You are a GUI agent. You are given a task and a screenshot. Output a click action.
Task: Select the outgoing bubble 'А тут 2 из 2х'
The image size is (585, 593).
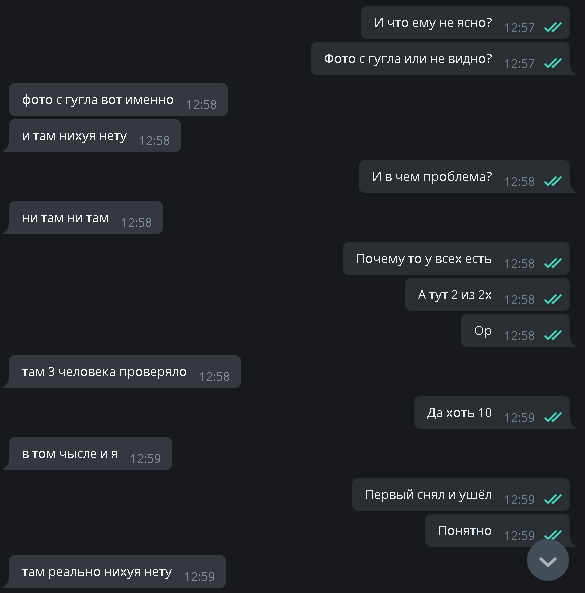[487, 295]
